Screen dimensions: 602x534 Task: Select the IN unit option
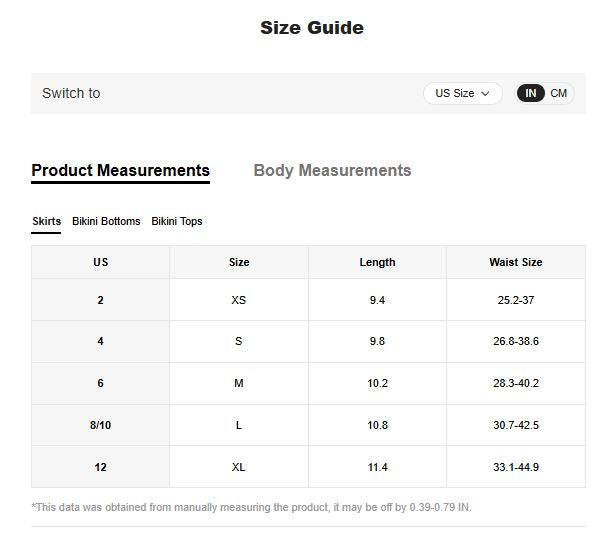(531, 93)
